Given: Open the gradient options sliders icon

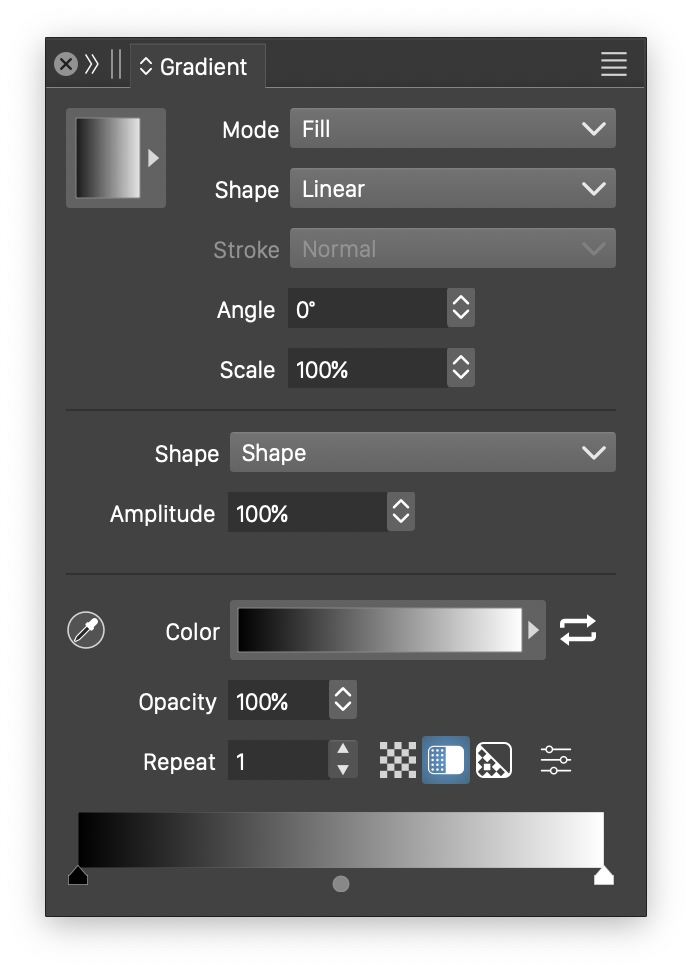Looking at the screenshot, I should coord(556,760).
